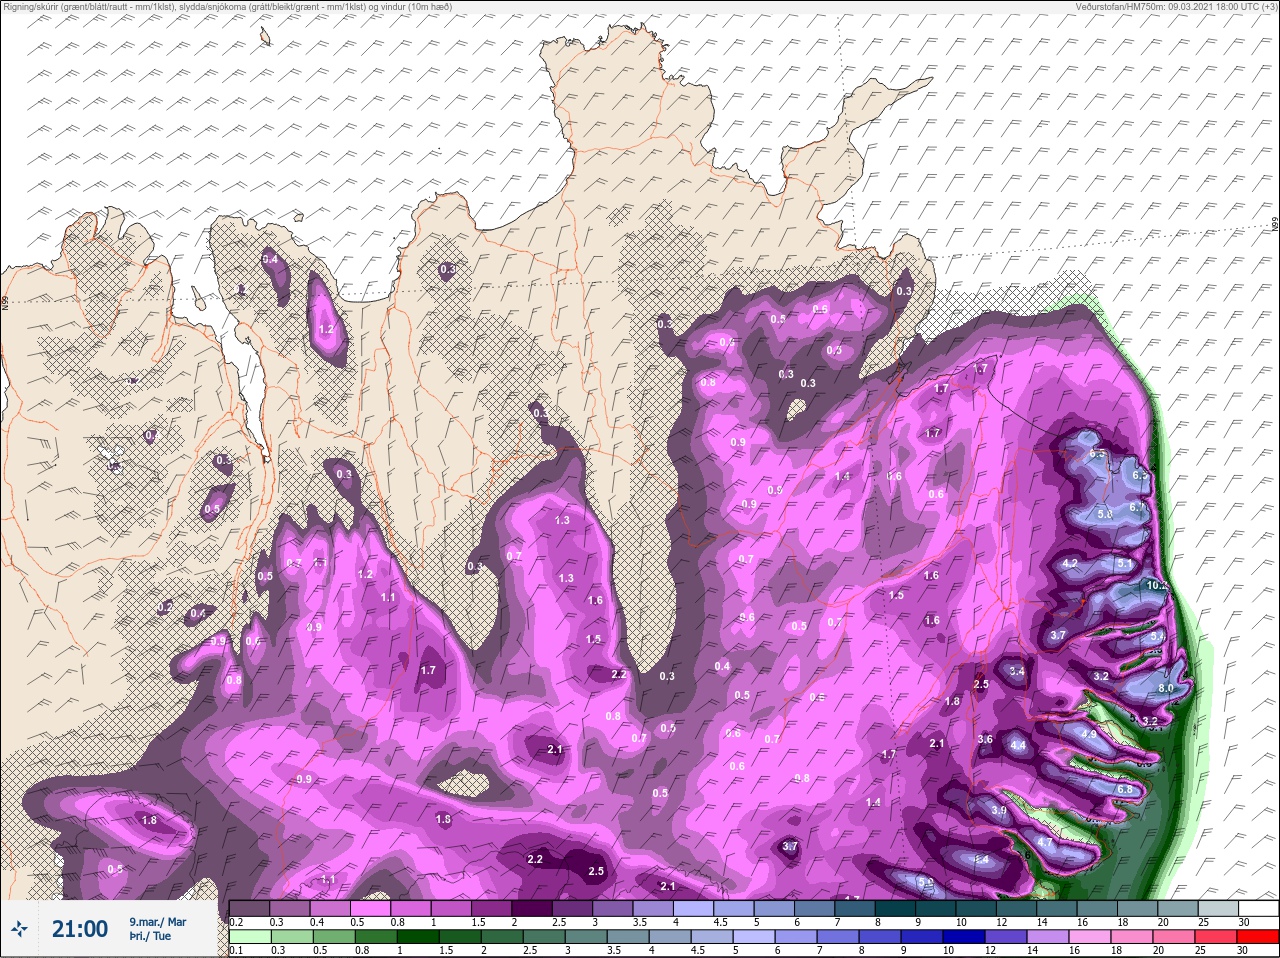Click the 'N99' label on the right map edge
Viewport: 1280px width, 958px height.
click(1275, 225)
